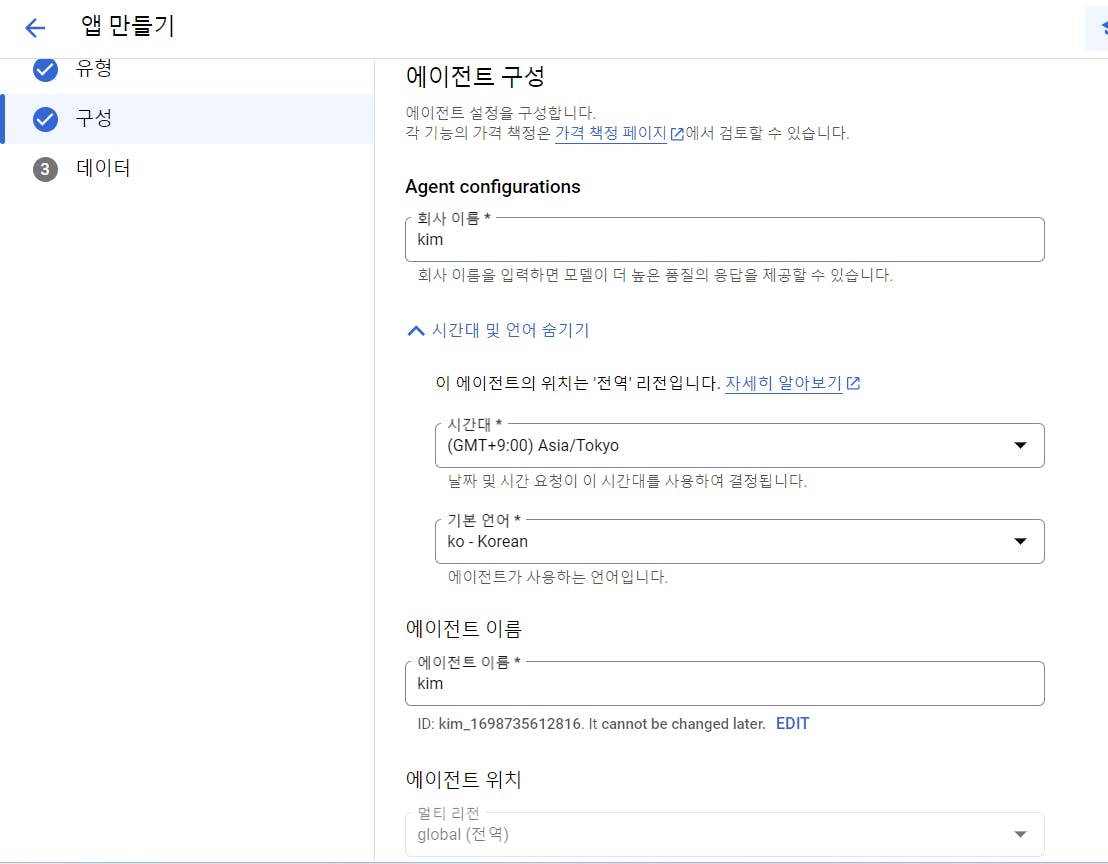The image size is (1108, 864).
Task: Open the 시간대 dropdown
Action: coord(739,445)
